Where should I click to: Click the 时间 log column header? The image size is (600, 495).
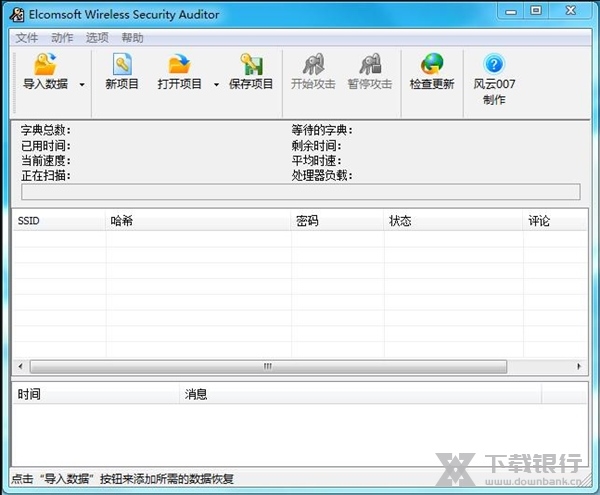pyautogui.click(x=96, y=394)
